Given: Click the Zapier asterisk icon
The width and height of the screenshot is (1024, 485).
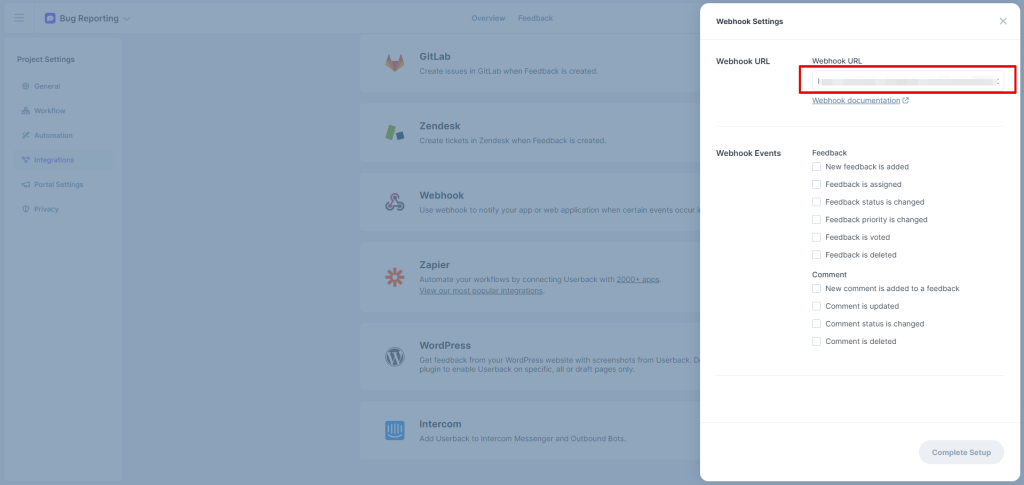Looking at the screenshot, I should pos(395,277).
